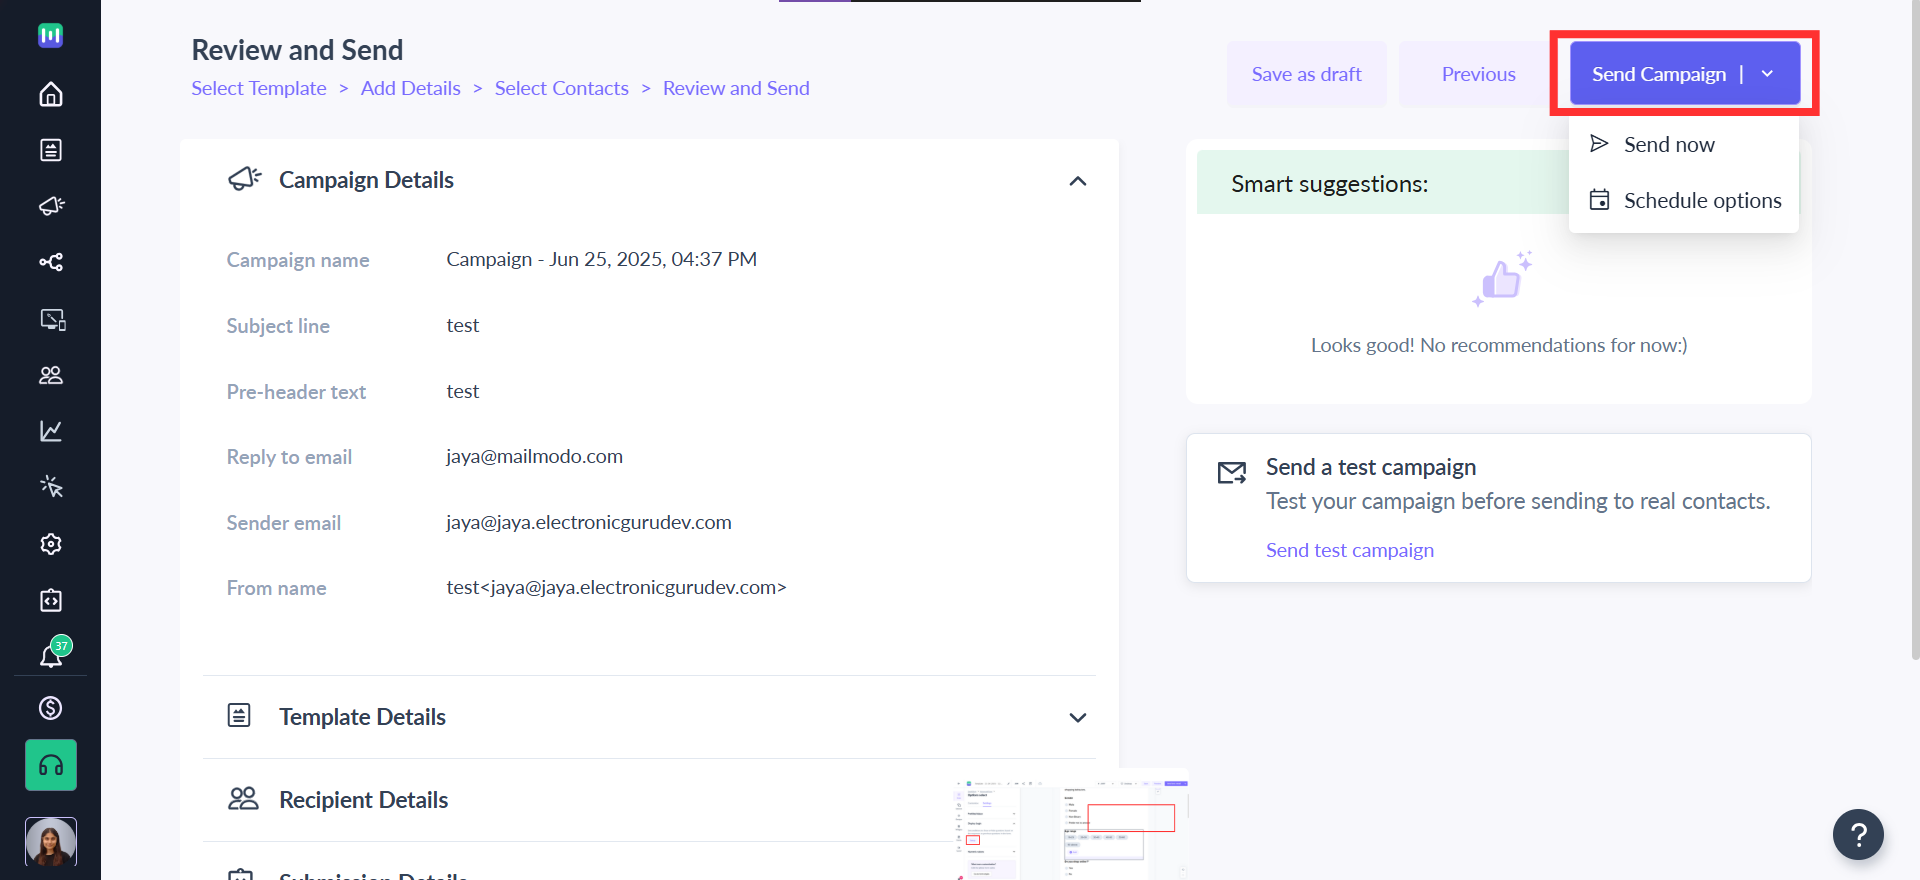Viewport: 1920px width, 880px height.
Task: Expand the Template Details section chevron
Action: click(1077, 718)
